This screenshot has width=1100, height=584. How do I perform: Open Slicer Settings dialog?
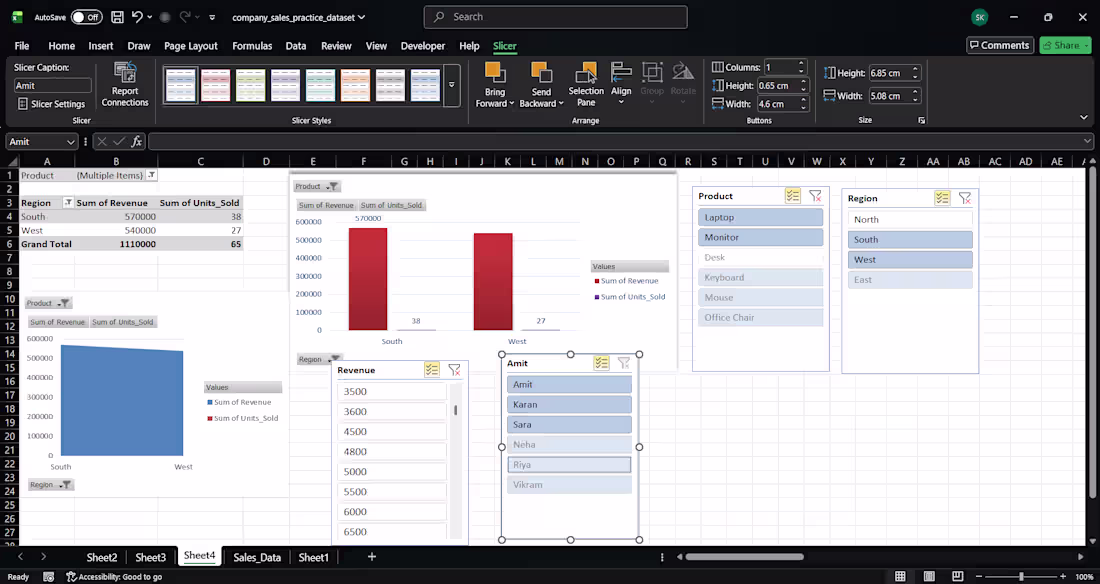click(52, 104)
